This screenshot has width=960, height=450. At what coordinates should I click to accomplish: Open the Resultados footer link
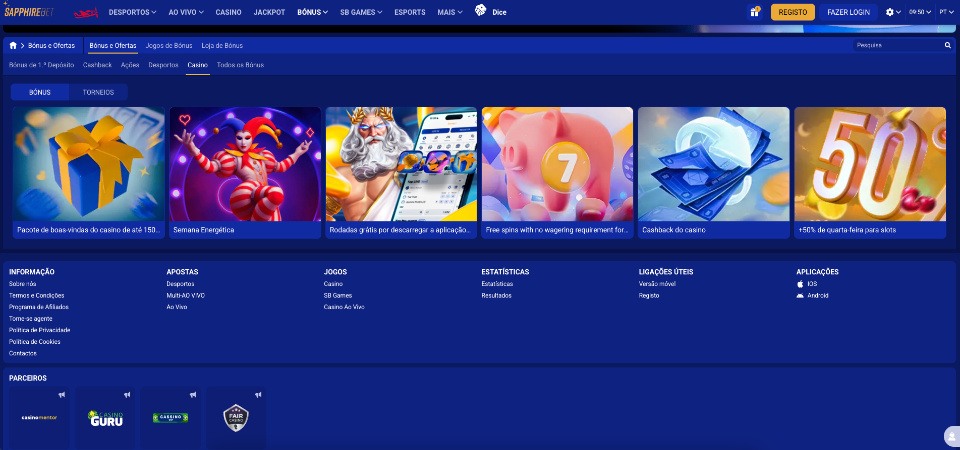pos(497,296)
